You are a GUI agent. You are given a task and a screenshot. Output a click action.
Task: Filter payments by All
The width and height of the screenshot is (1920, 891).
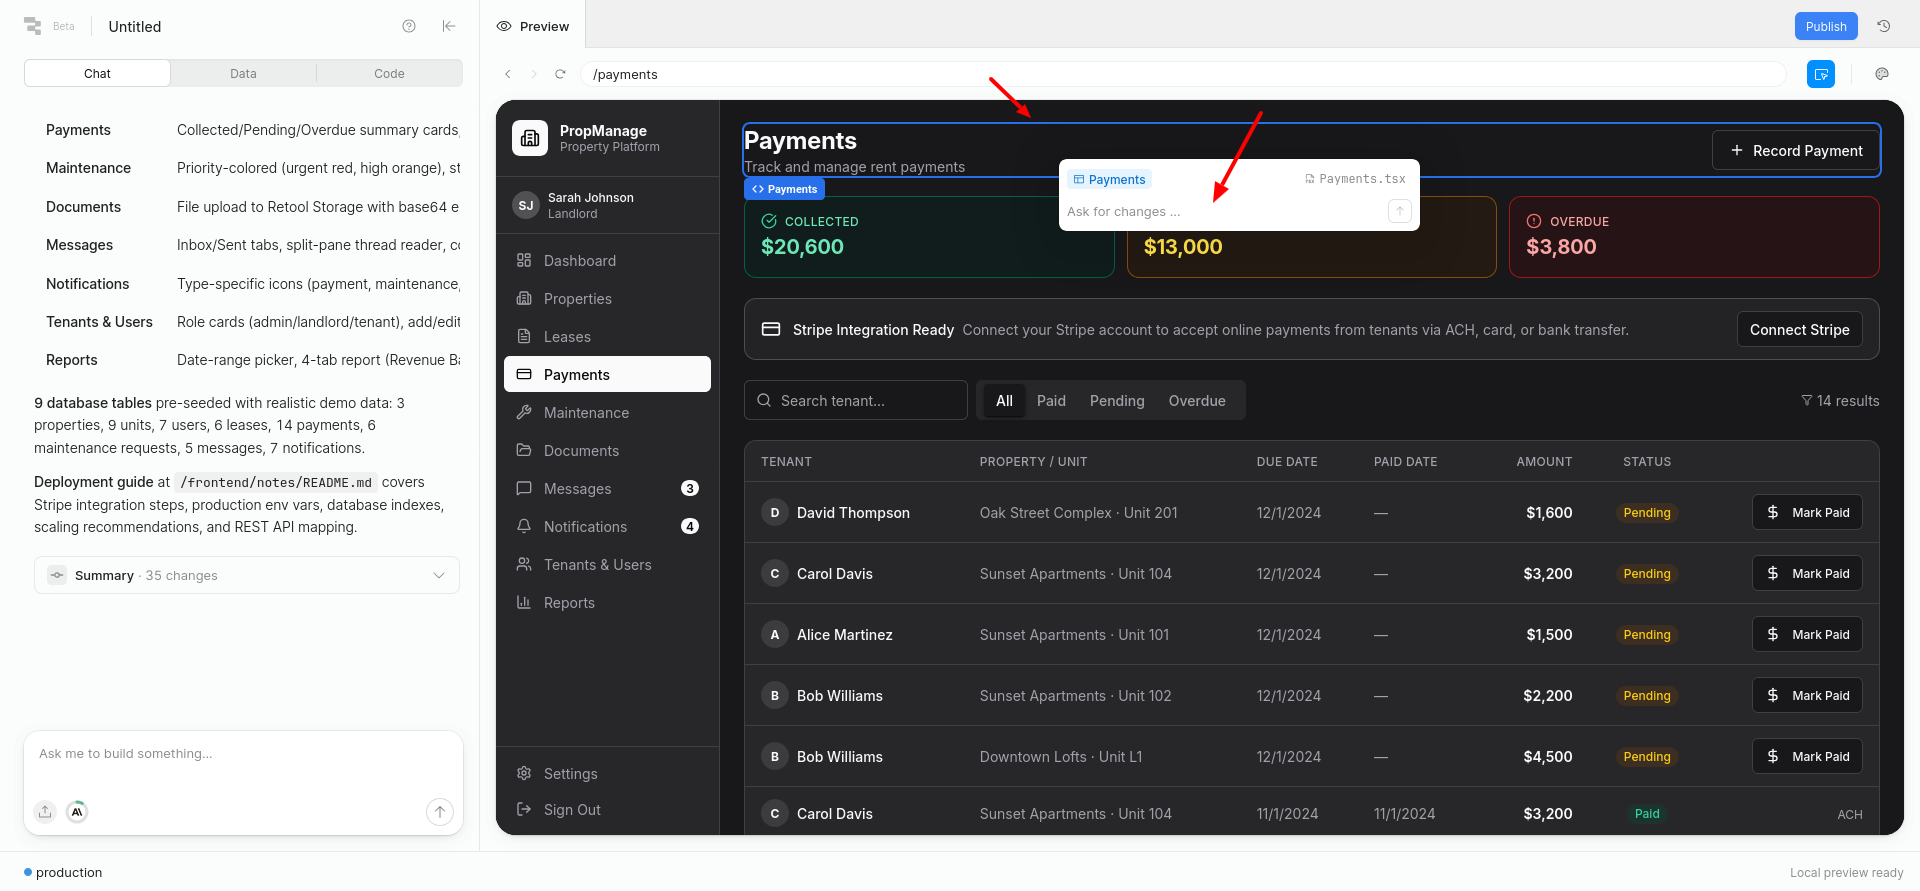point(1004,400)
